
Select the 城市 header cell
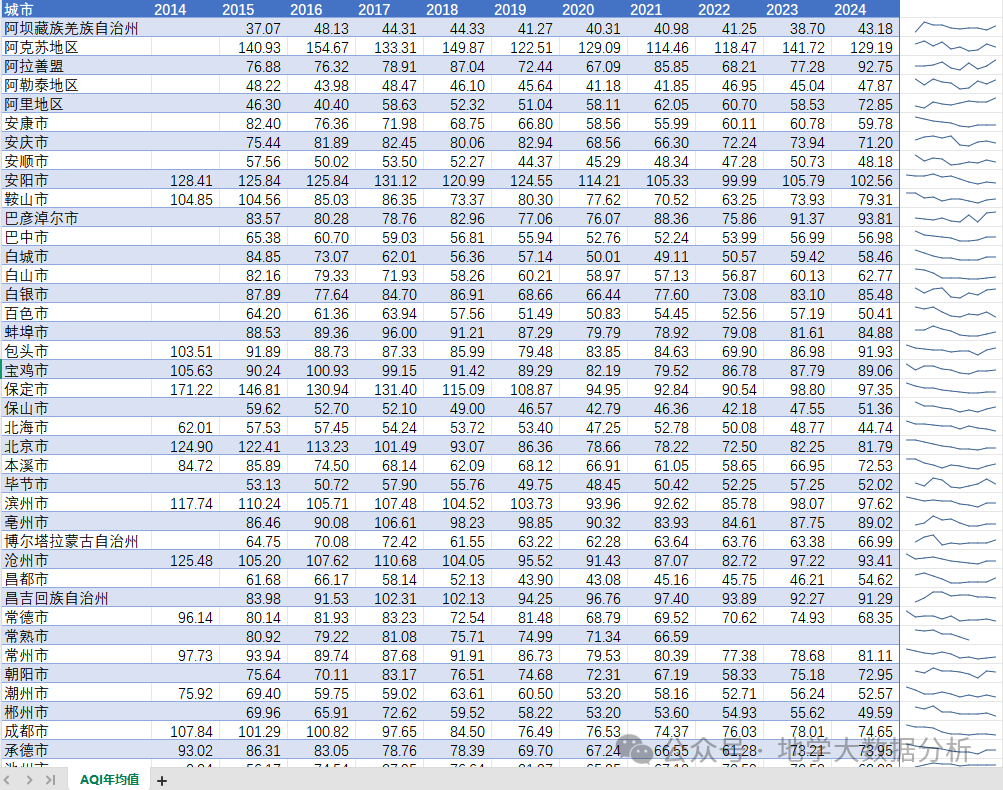76,9
